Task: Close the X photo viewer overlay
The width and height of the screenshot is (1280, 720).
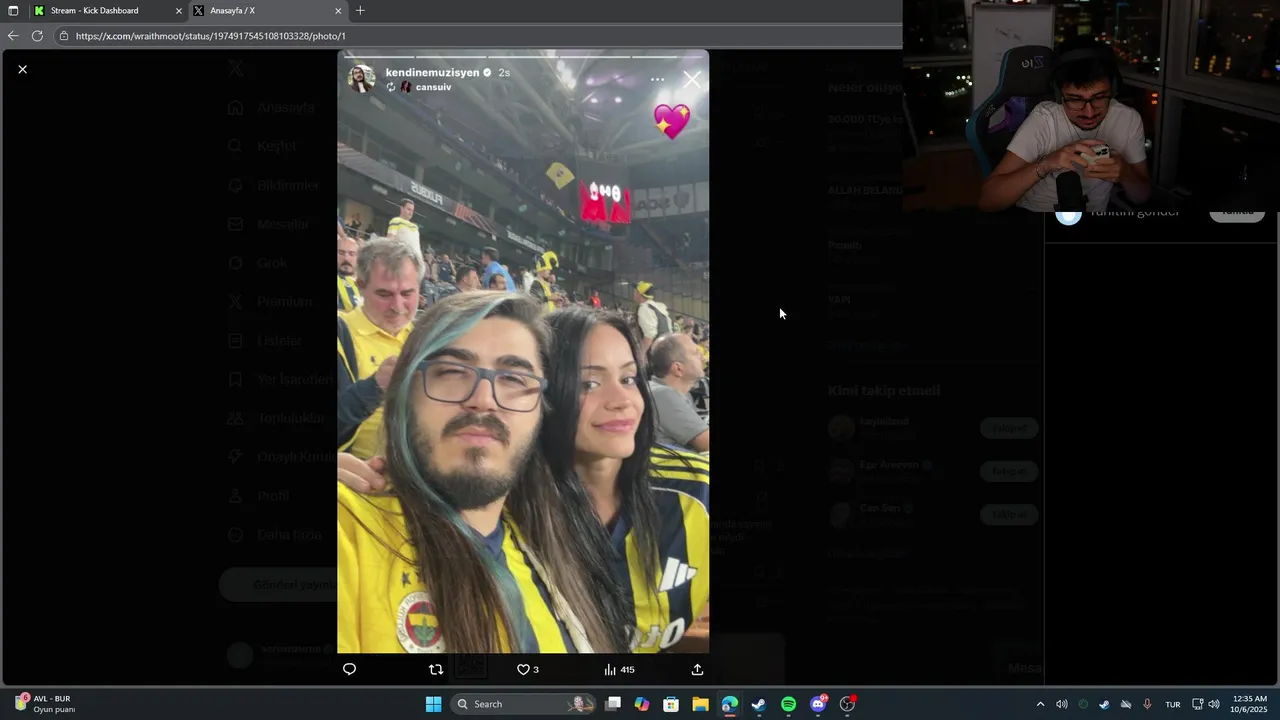Action: click(22, 69)
